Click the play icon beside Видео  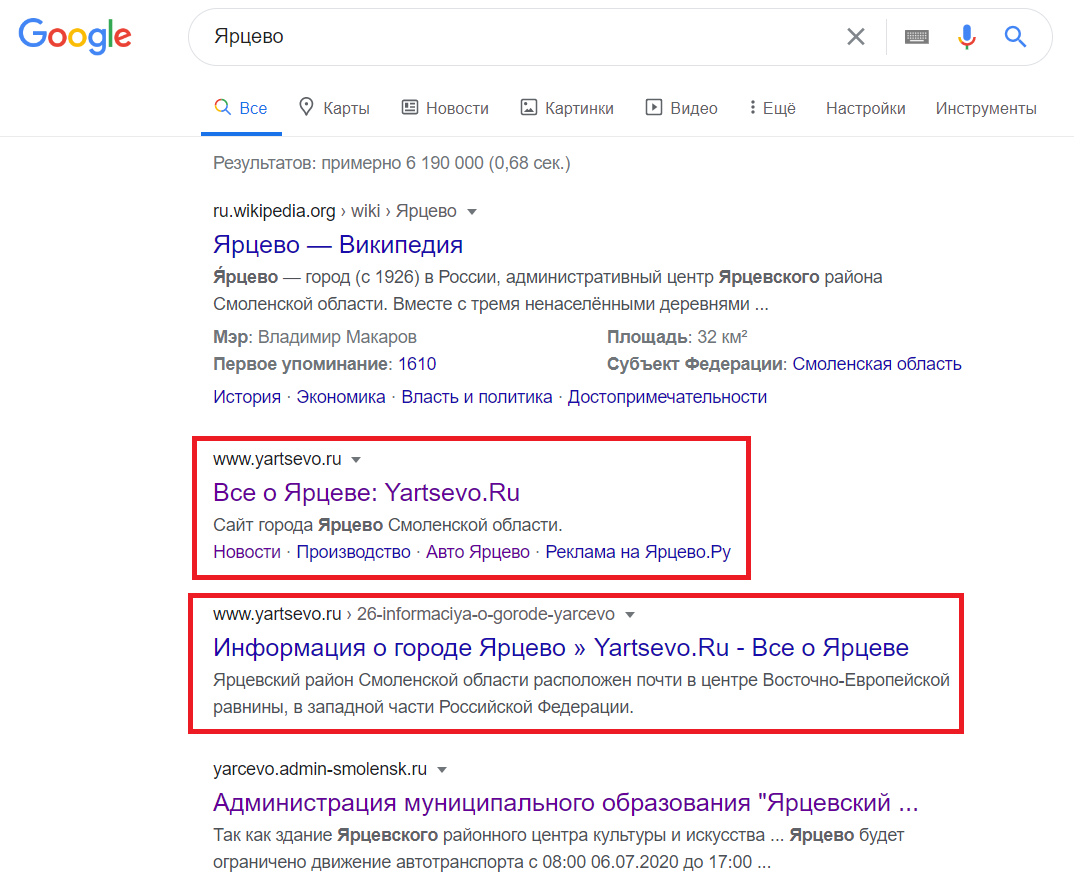653,107
